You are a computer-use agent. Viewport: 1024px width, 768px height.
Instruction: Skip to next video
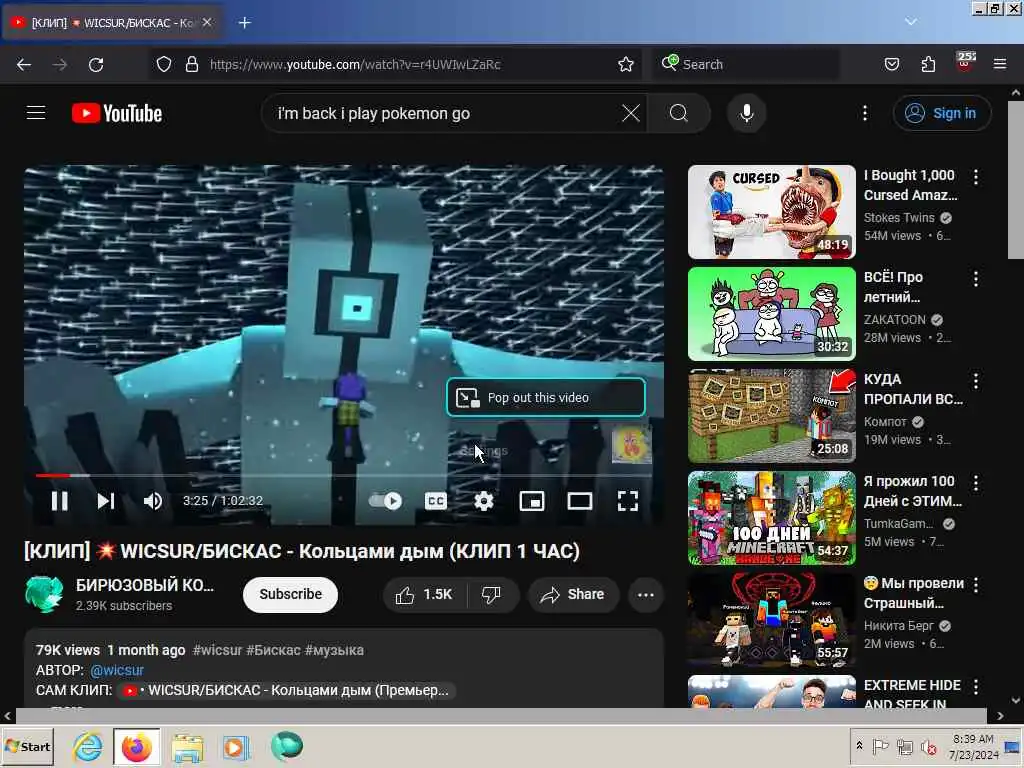[x=106, y=501]
